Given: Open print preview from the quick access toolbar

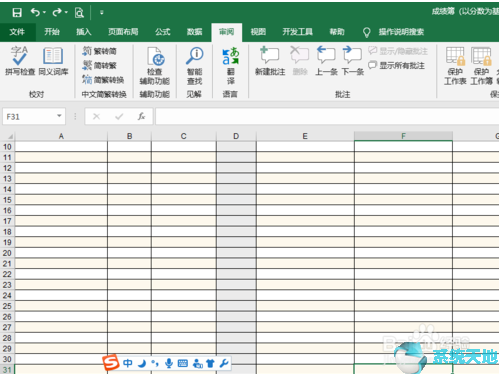Looking at the screenshot, I should pos(79,13).
